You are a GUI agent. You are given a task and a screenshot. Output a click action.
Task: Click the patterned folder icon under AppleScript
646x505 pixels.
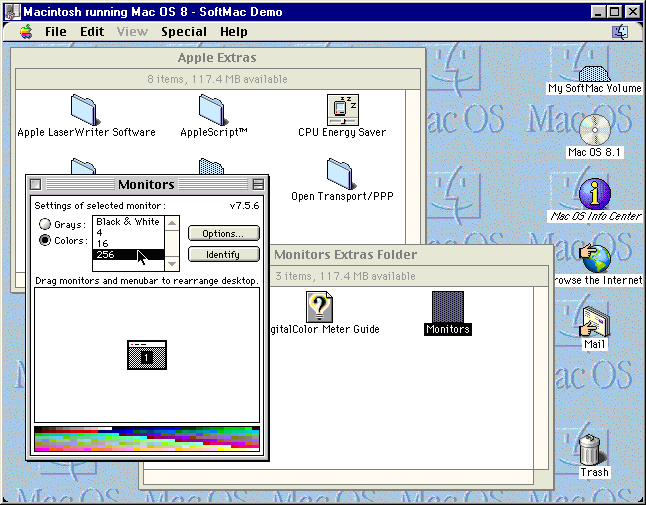click(211, 167)
